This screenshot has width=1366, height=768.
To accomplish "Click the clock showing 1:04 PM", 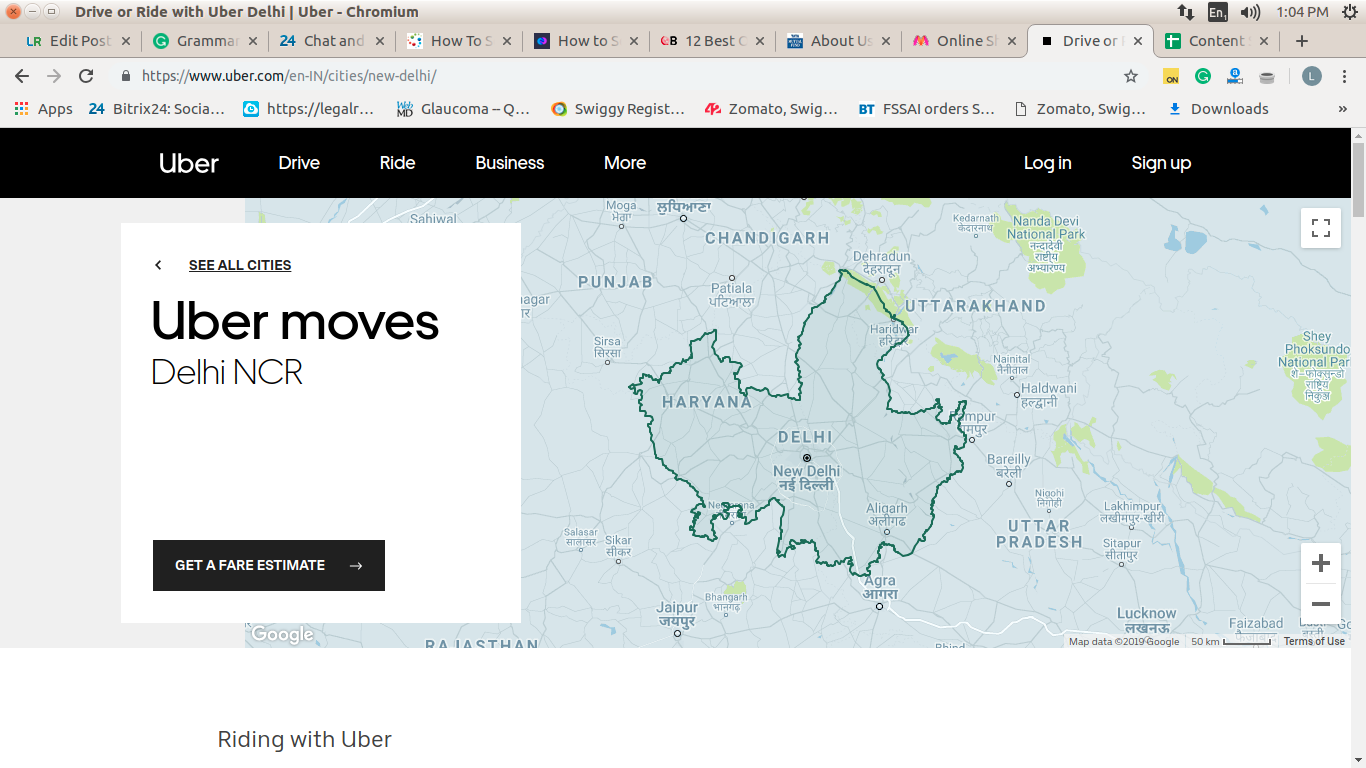I will [1303, 12].
